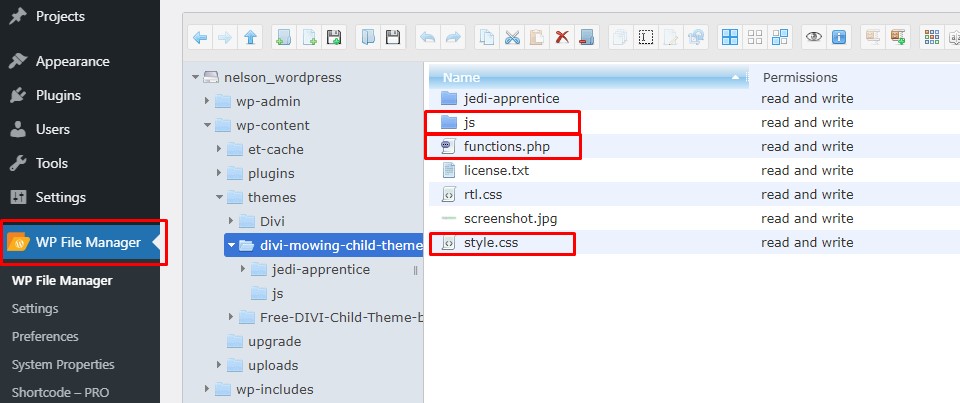Image resolution: width=960 pixels, height=403 pixels.
Task: Click the Cut scissors icon
Action: (x=512, y=37)
